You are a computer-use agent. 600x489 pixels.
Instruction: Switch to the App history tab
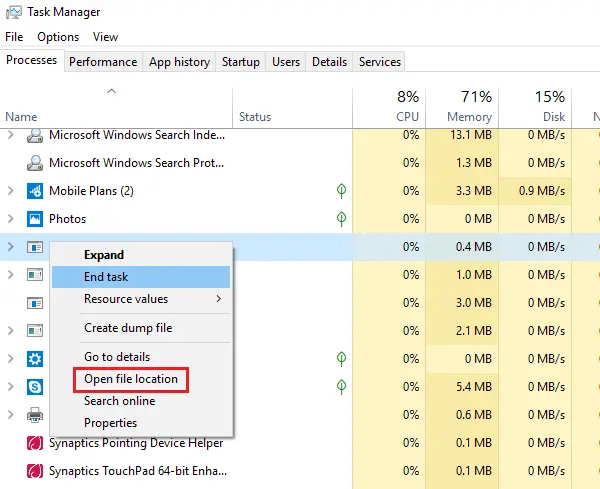coord(179,62)
